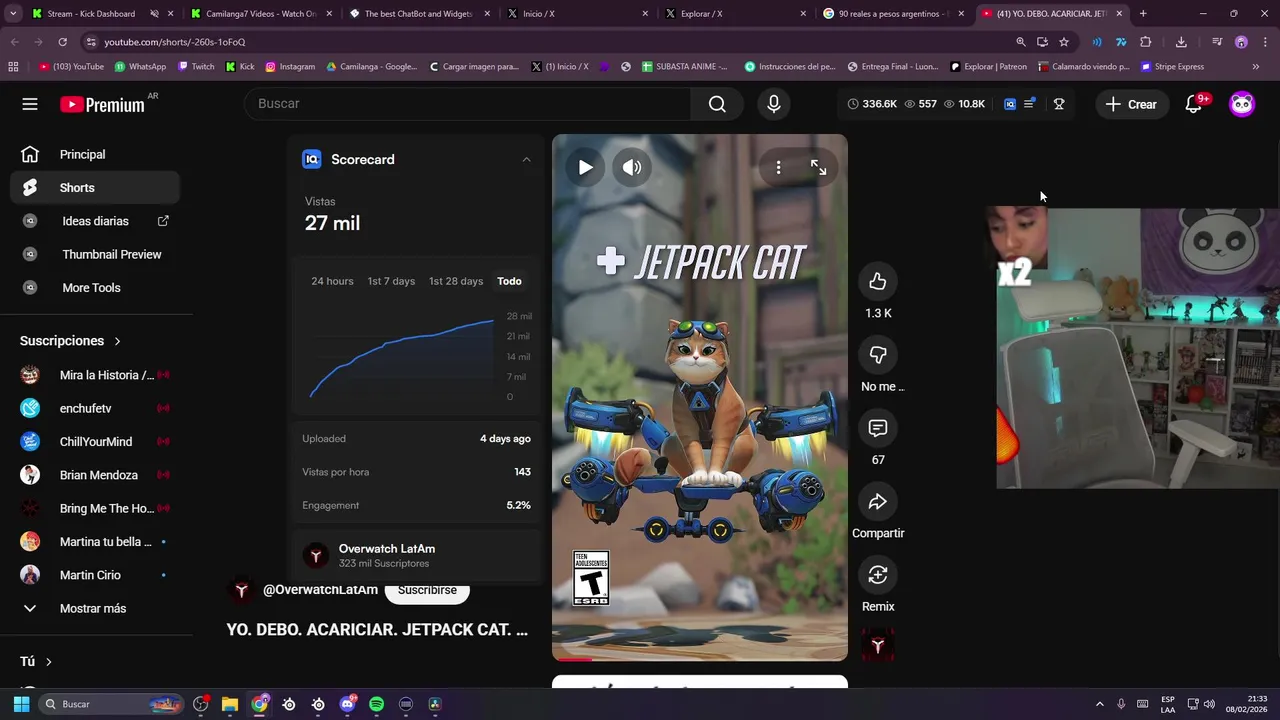The height and width of the screenshot is (720, 1280).
Task: Open Bring Me The Horizon subscription
Action: 96,508
